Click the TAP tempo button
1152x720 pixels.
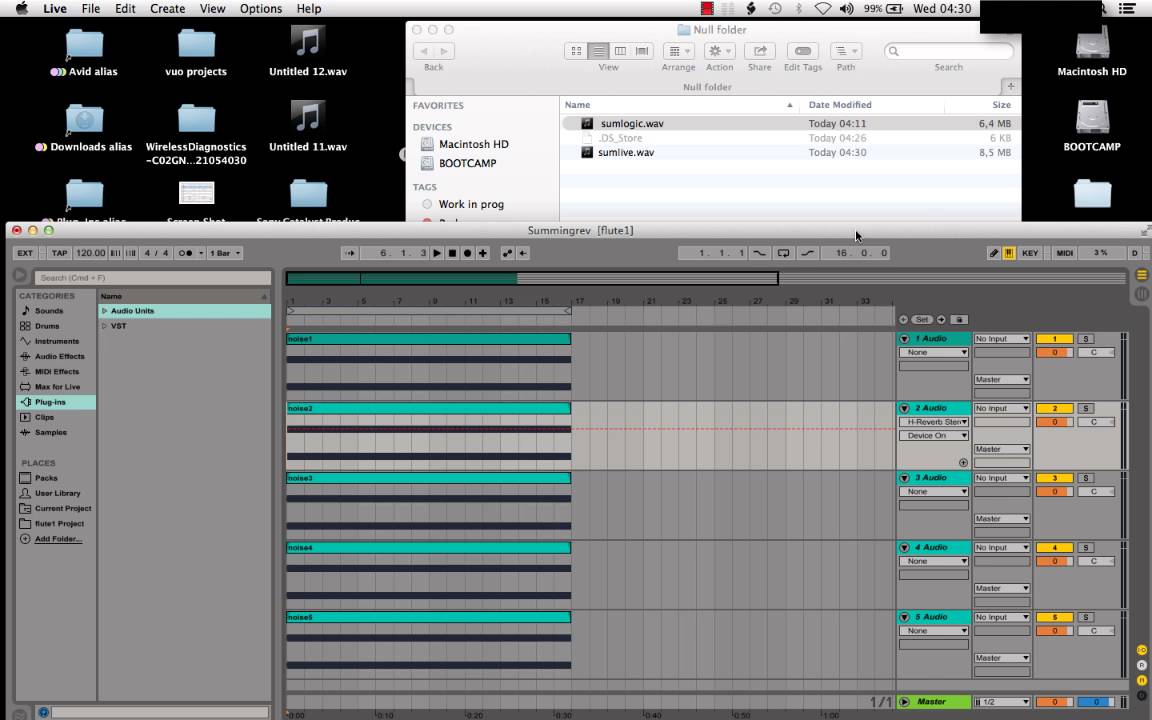tap(60, 253)
